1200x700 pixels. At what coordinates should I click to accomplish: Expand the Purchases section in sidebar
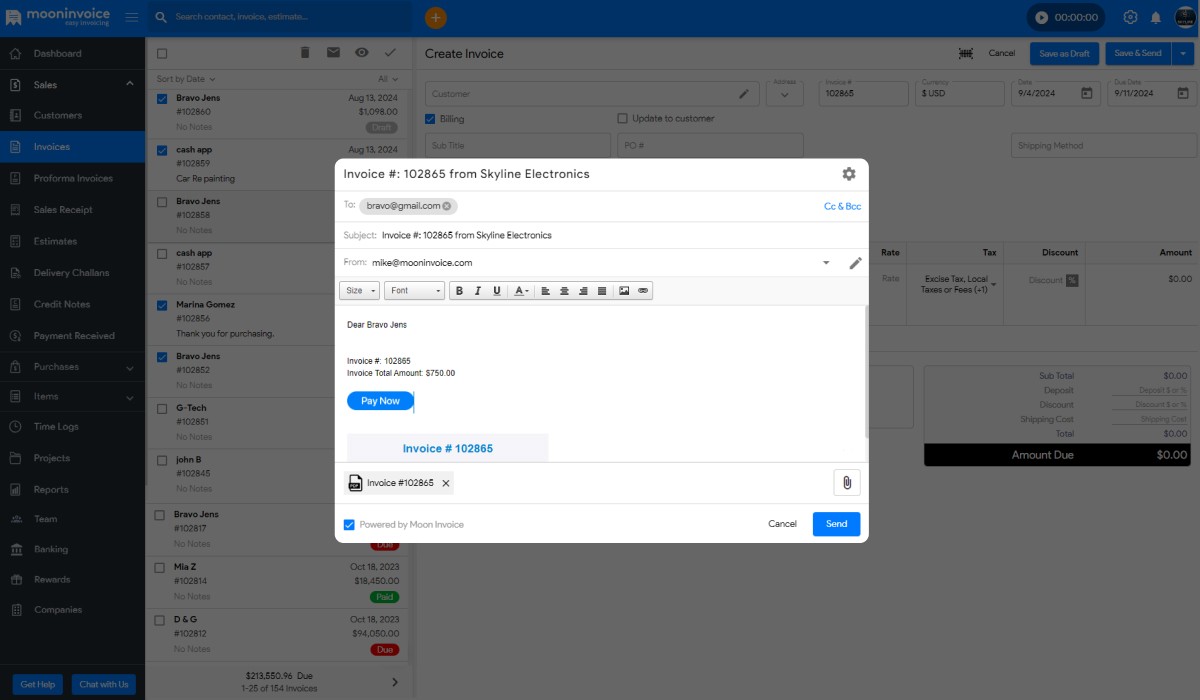[x=129, y=367]
